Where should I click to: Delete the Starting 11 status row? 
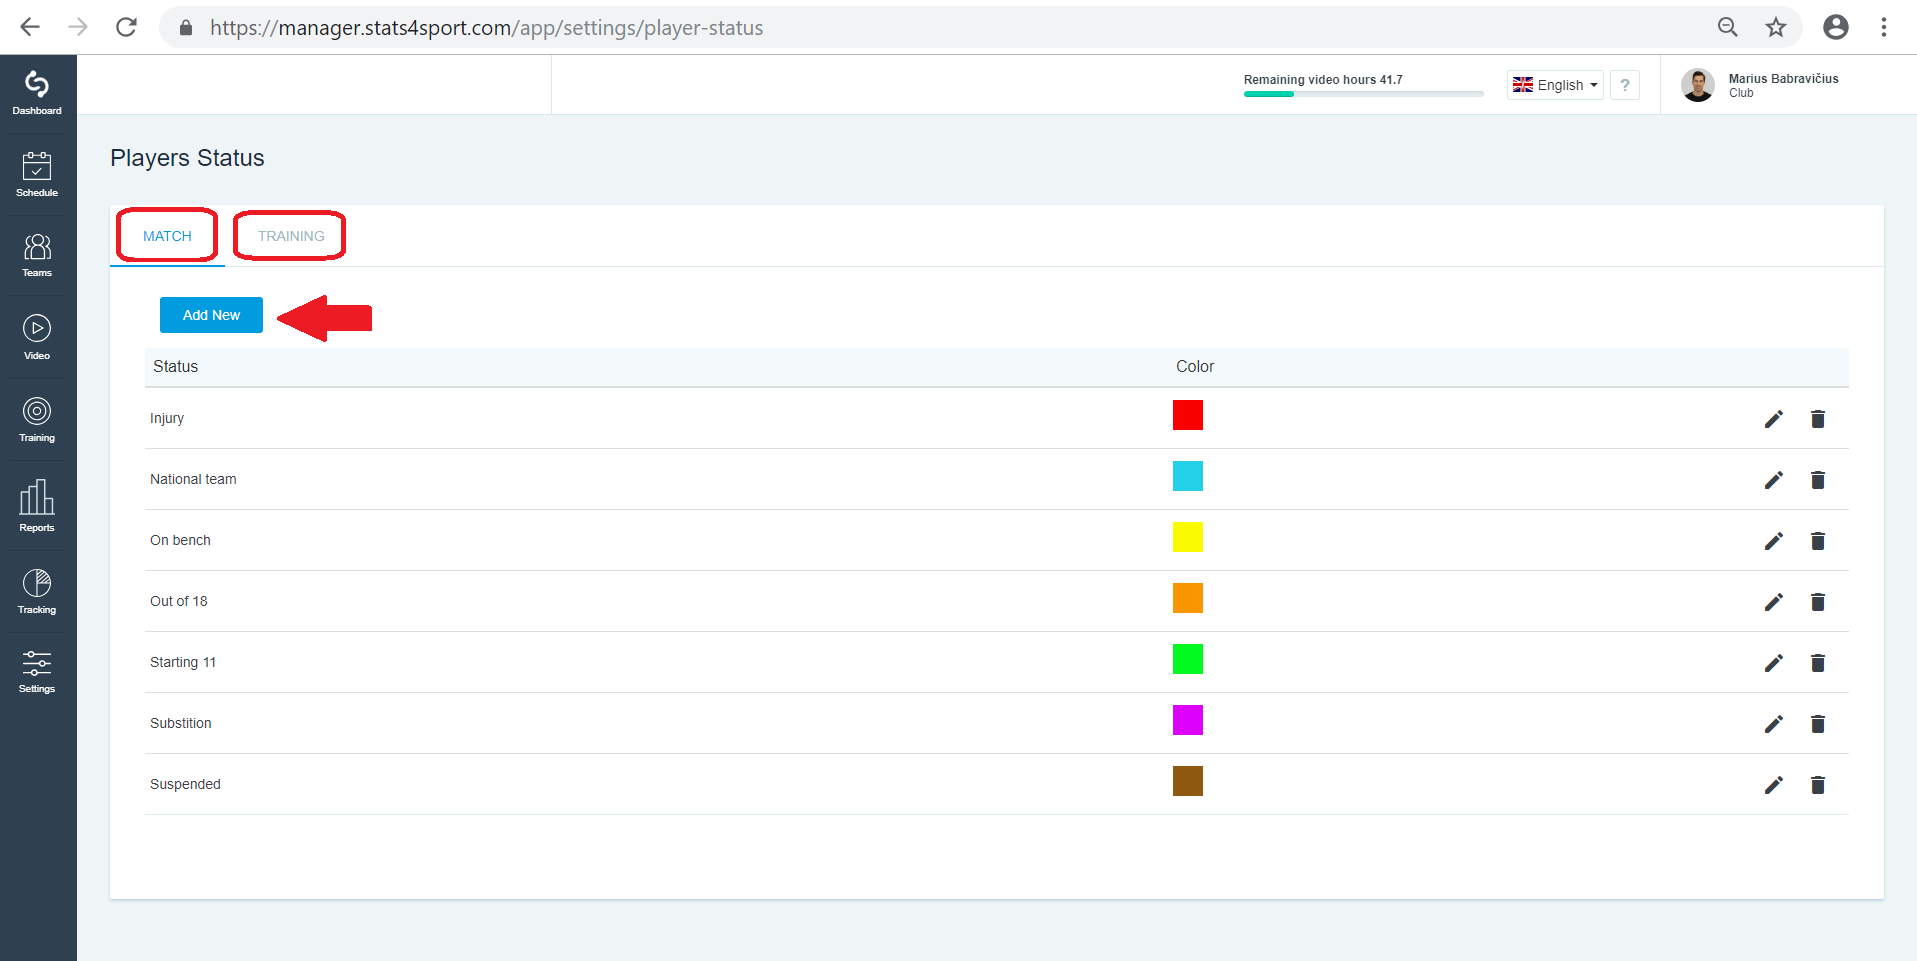pos(1818,663)
